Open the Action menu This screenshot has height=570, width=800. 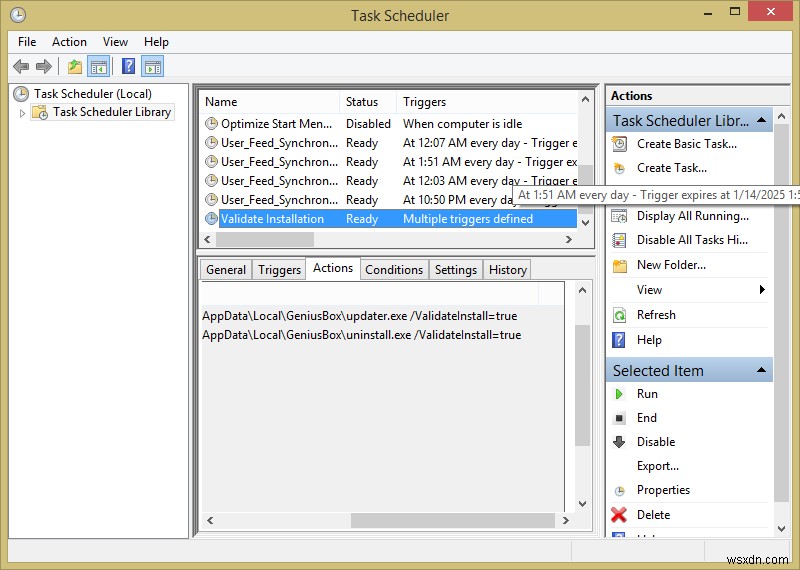coord(69,42)
